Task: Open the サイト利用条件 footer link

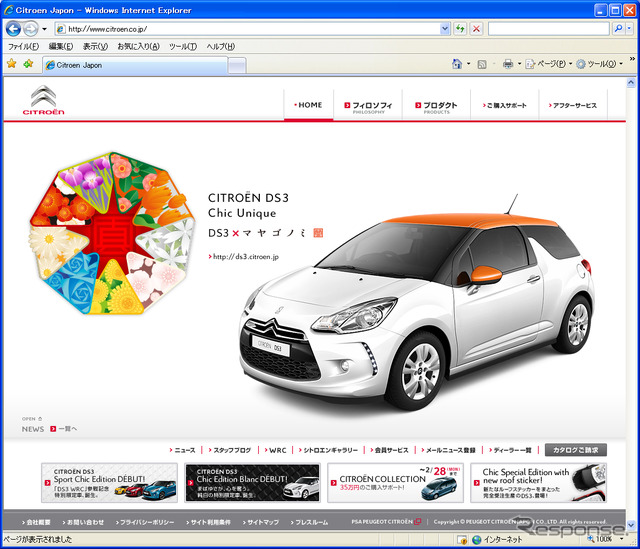Action: [209, 522]
